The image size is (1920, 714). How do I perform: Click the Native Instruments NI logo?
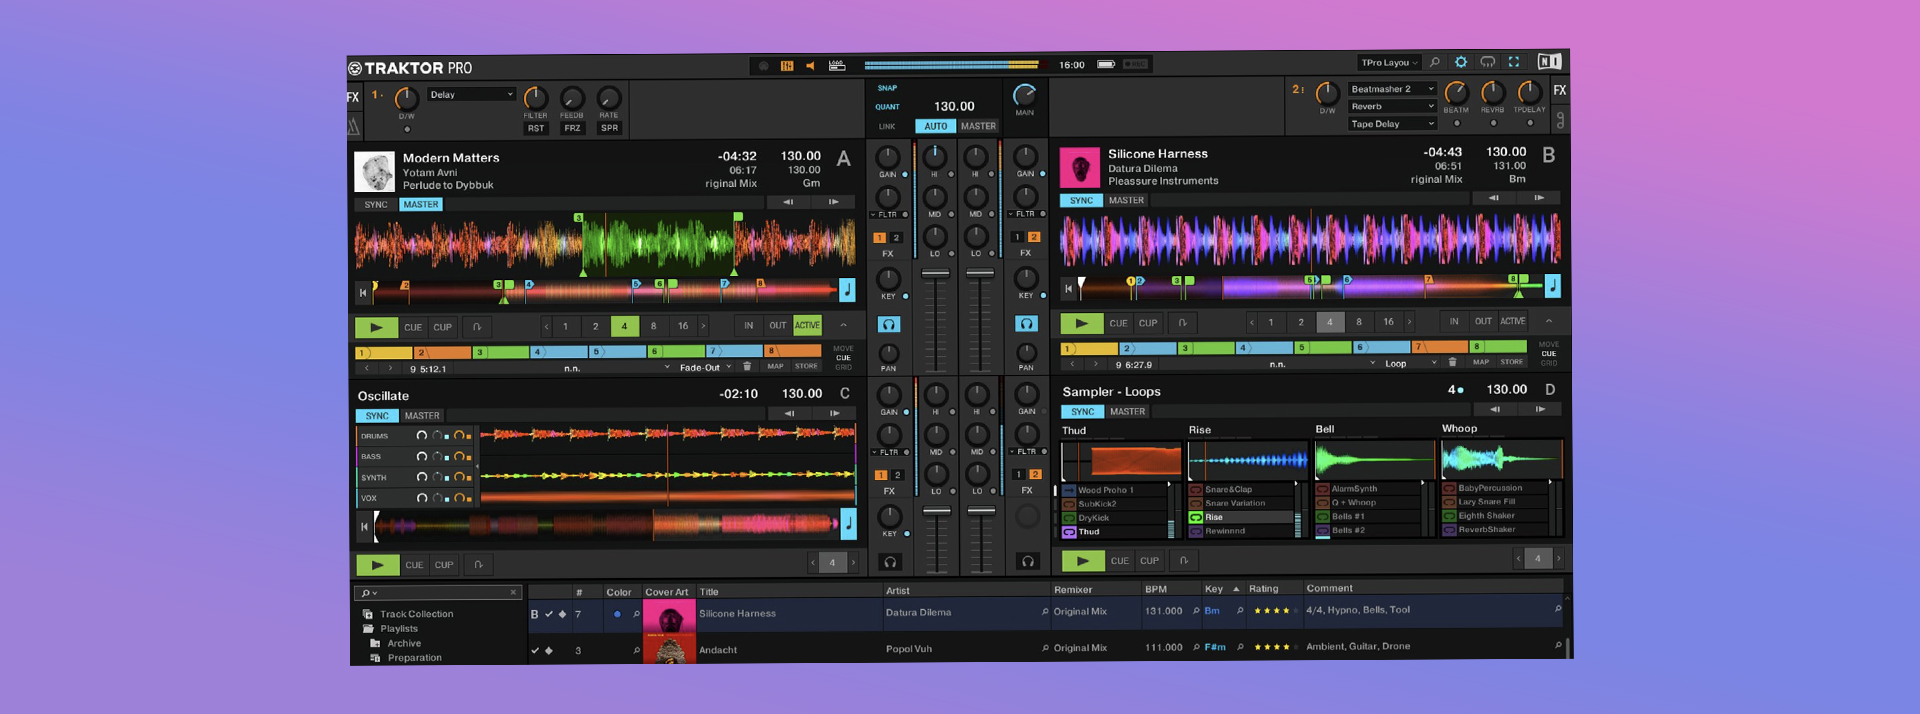point(1549,61)
